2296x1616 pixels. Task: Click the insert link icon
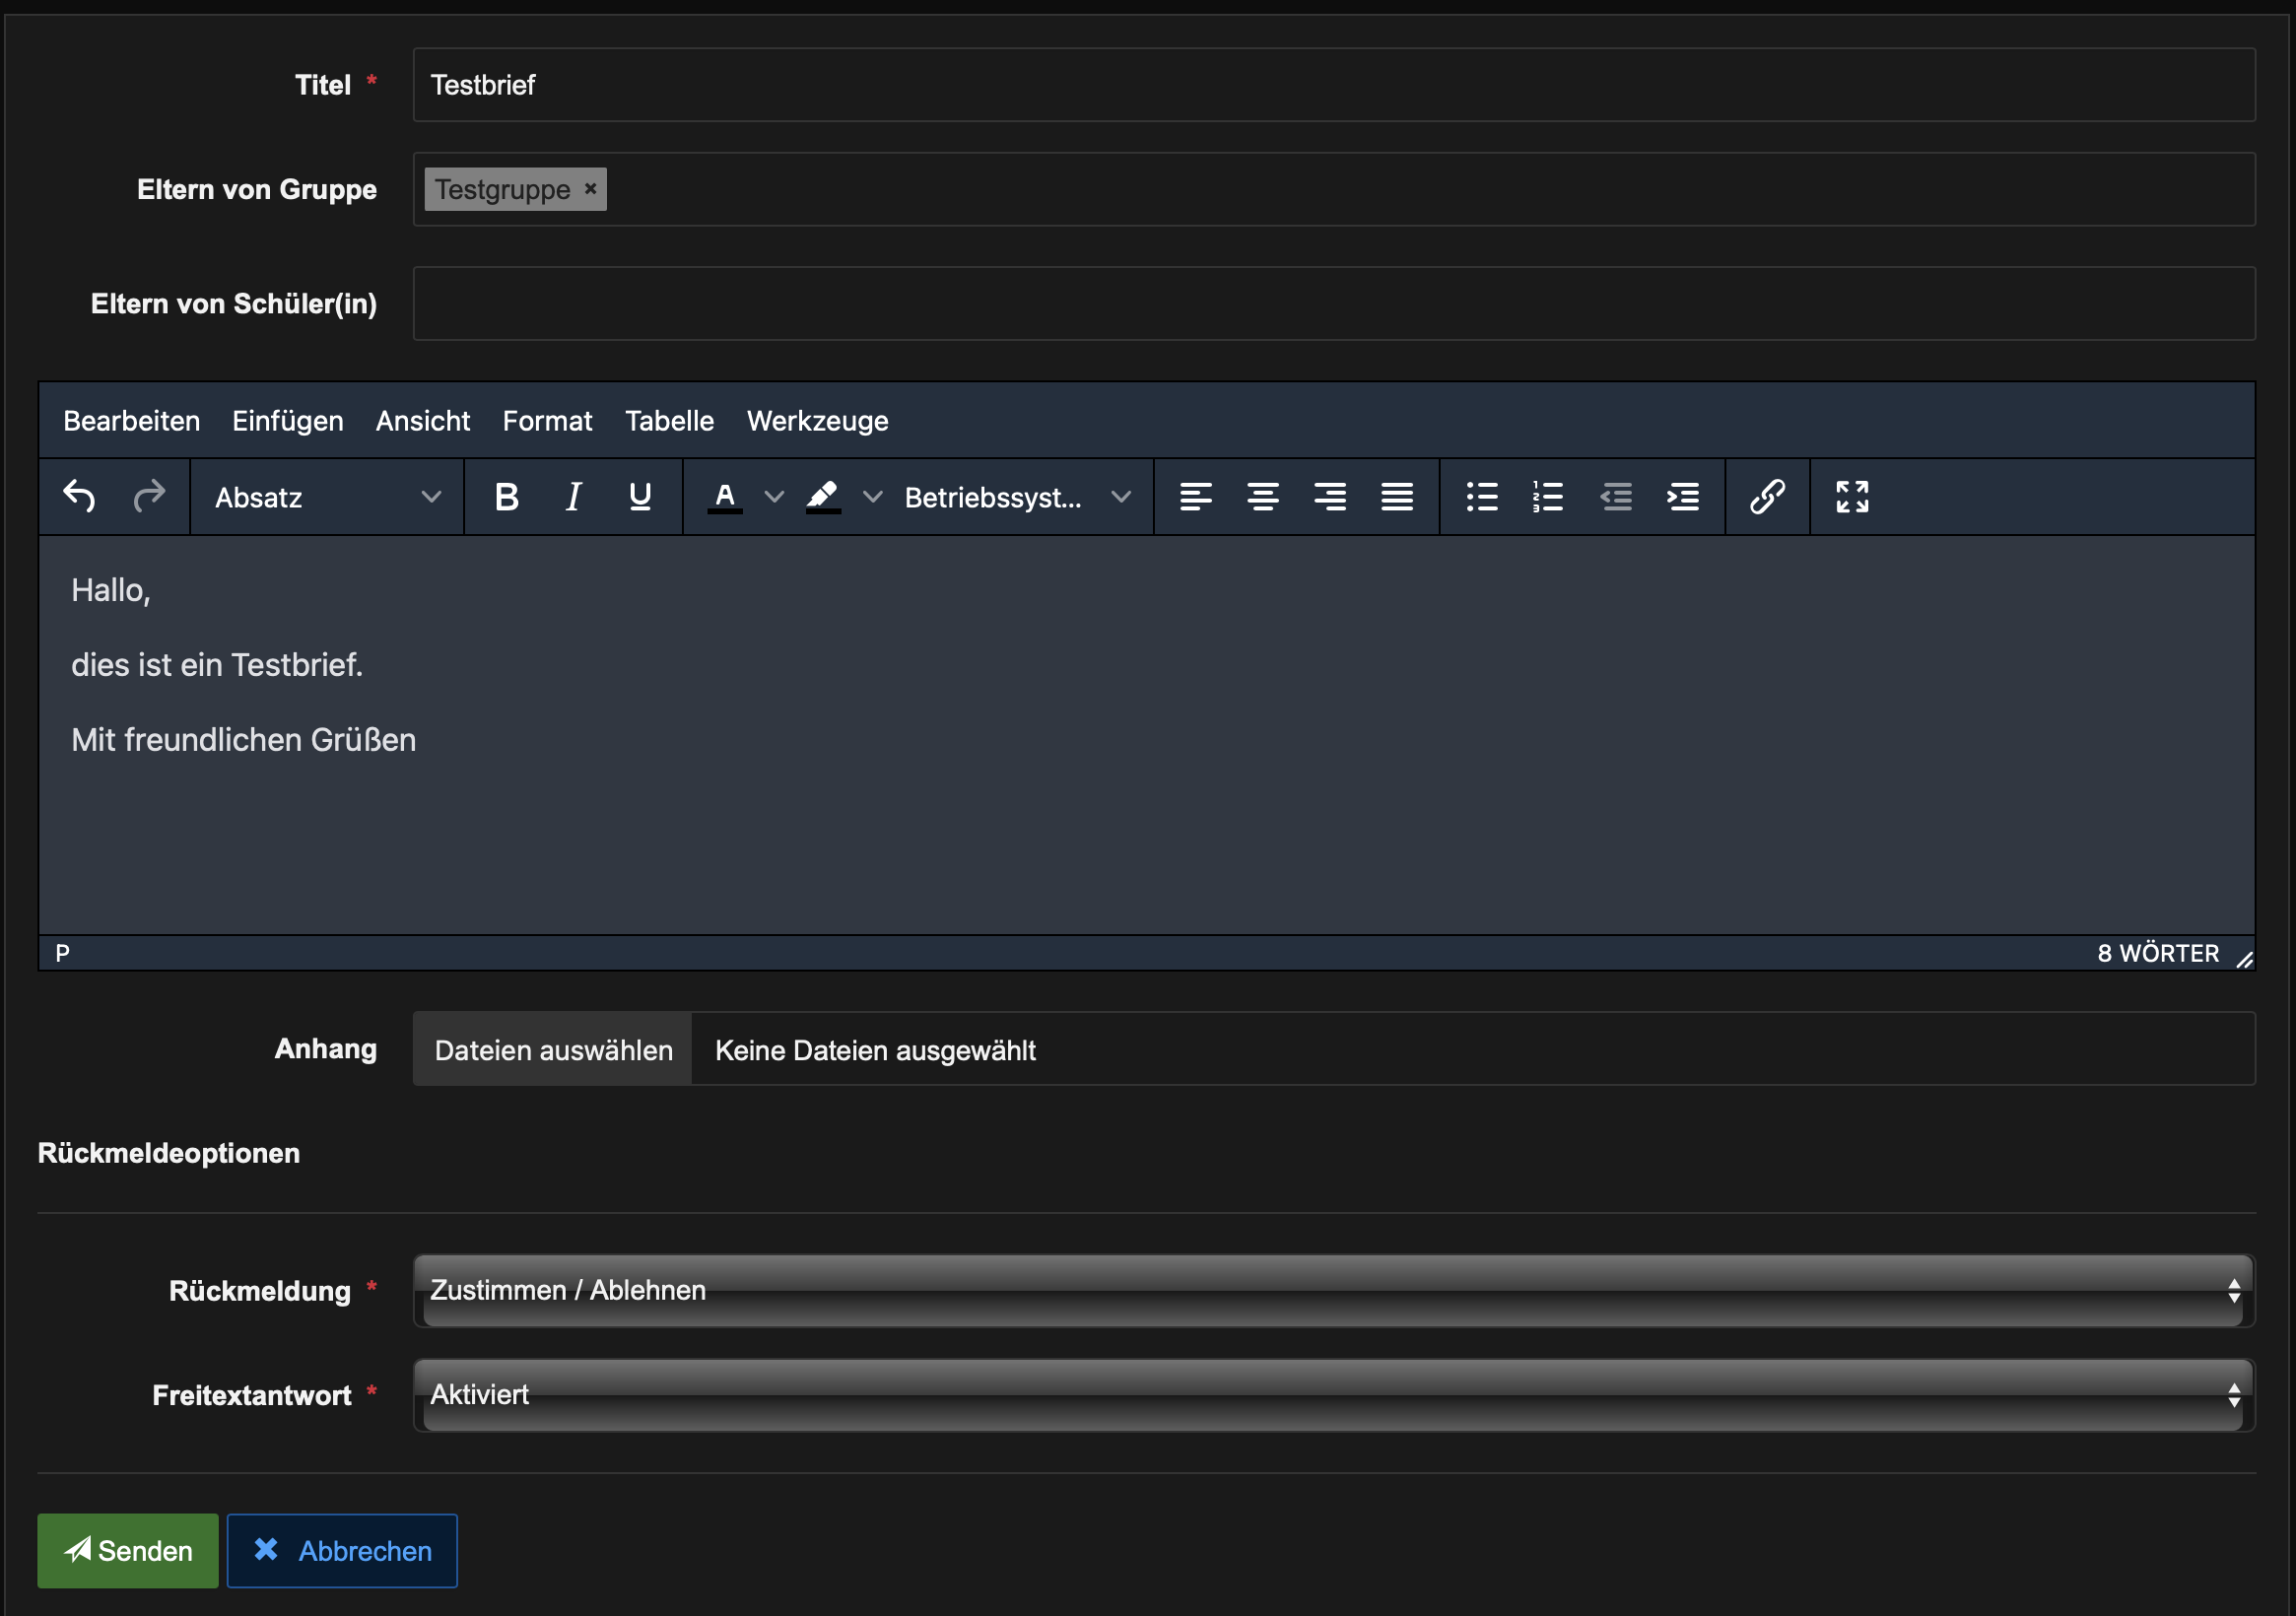[x=1767, y=497]
